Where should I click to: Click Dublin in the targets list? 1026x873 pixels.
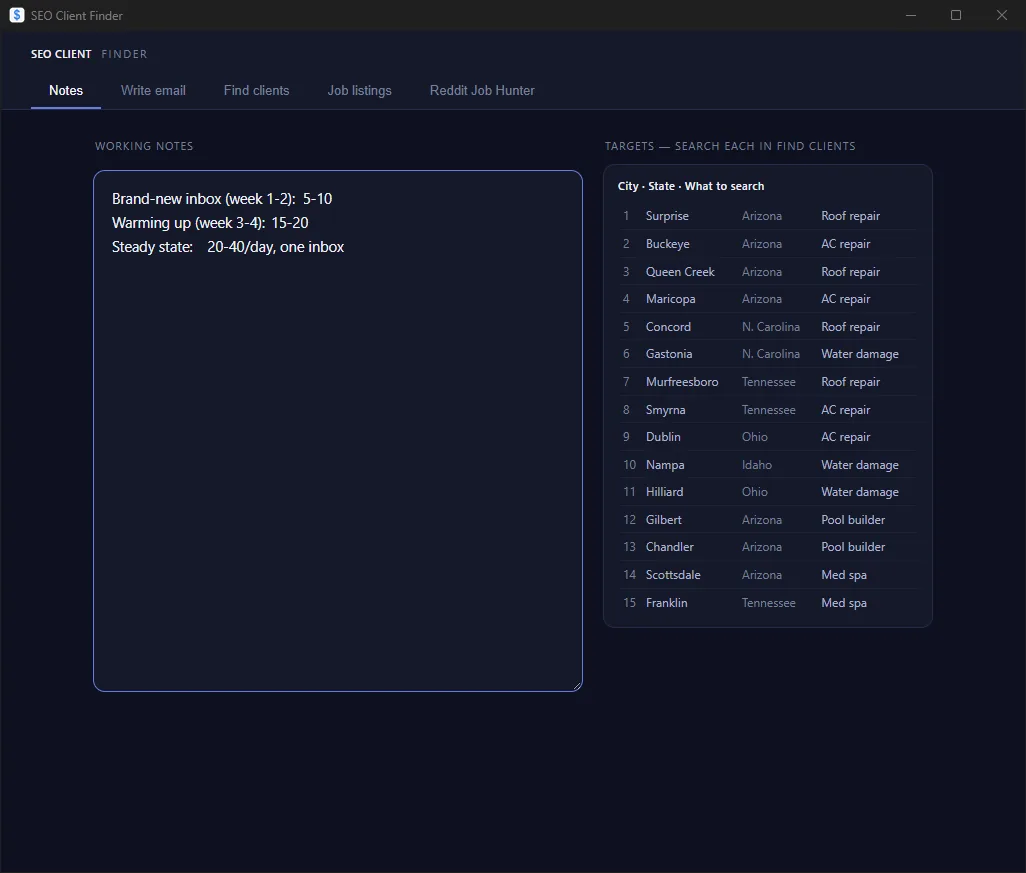point(663,437)
